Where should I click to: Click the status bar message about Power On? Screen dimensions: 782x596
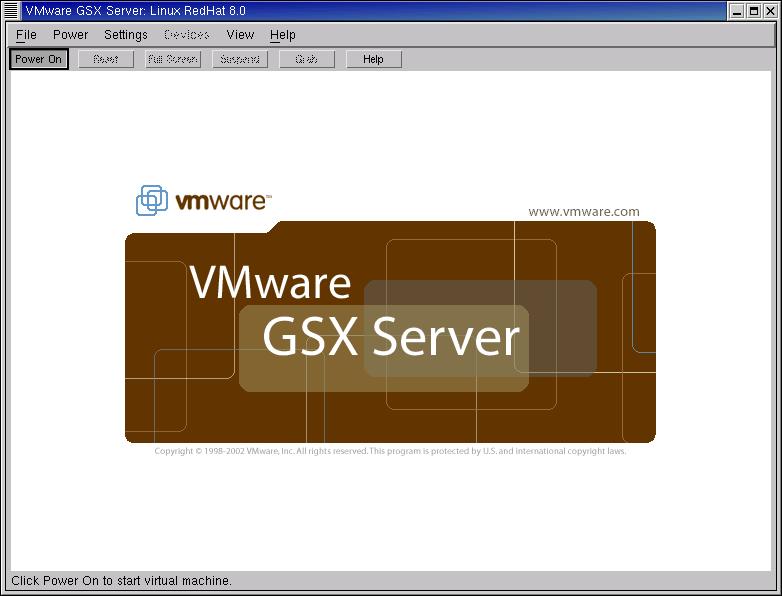coord(121,581)
